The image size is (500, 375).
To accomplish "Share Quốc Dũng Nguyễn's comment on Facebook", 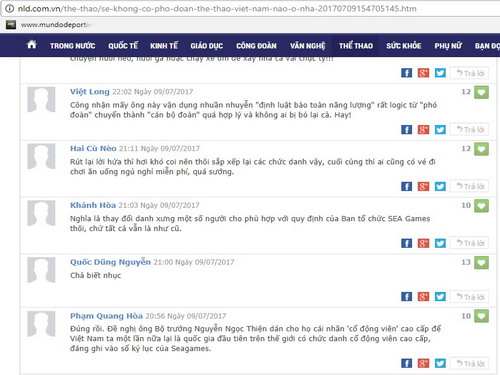I will click(x=406, y=296).
